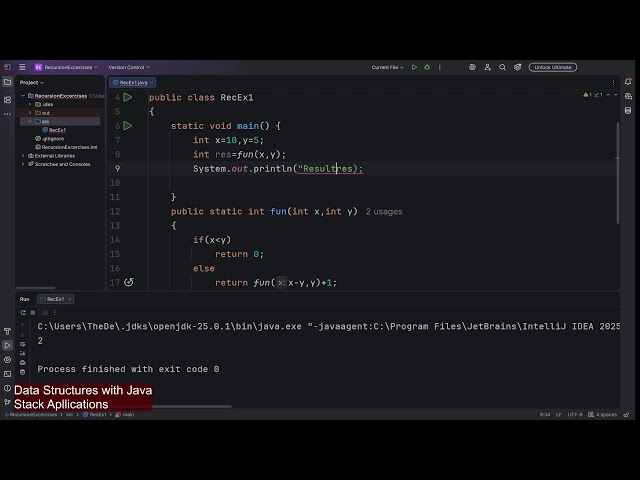The height and width of the screenshot is (480, 640).
Task: Open the Problems tool window
Action: pyautogui.click(x=7, y=388)
